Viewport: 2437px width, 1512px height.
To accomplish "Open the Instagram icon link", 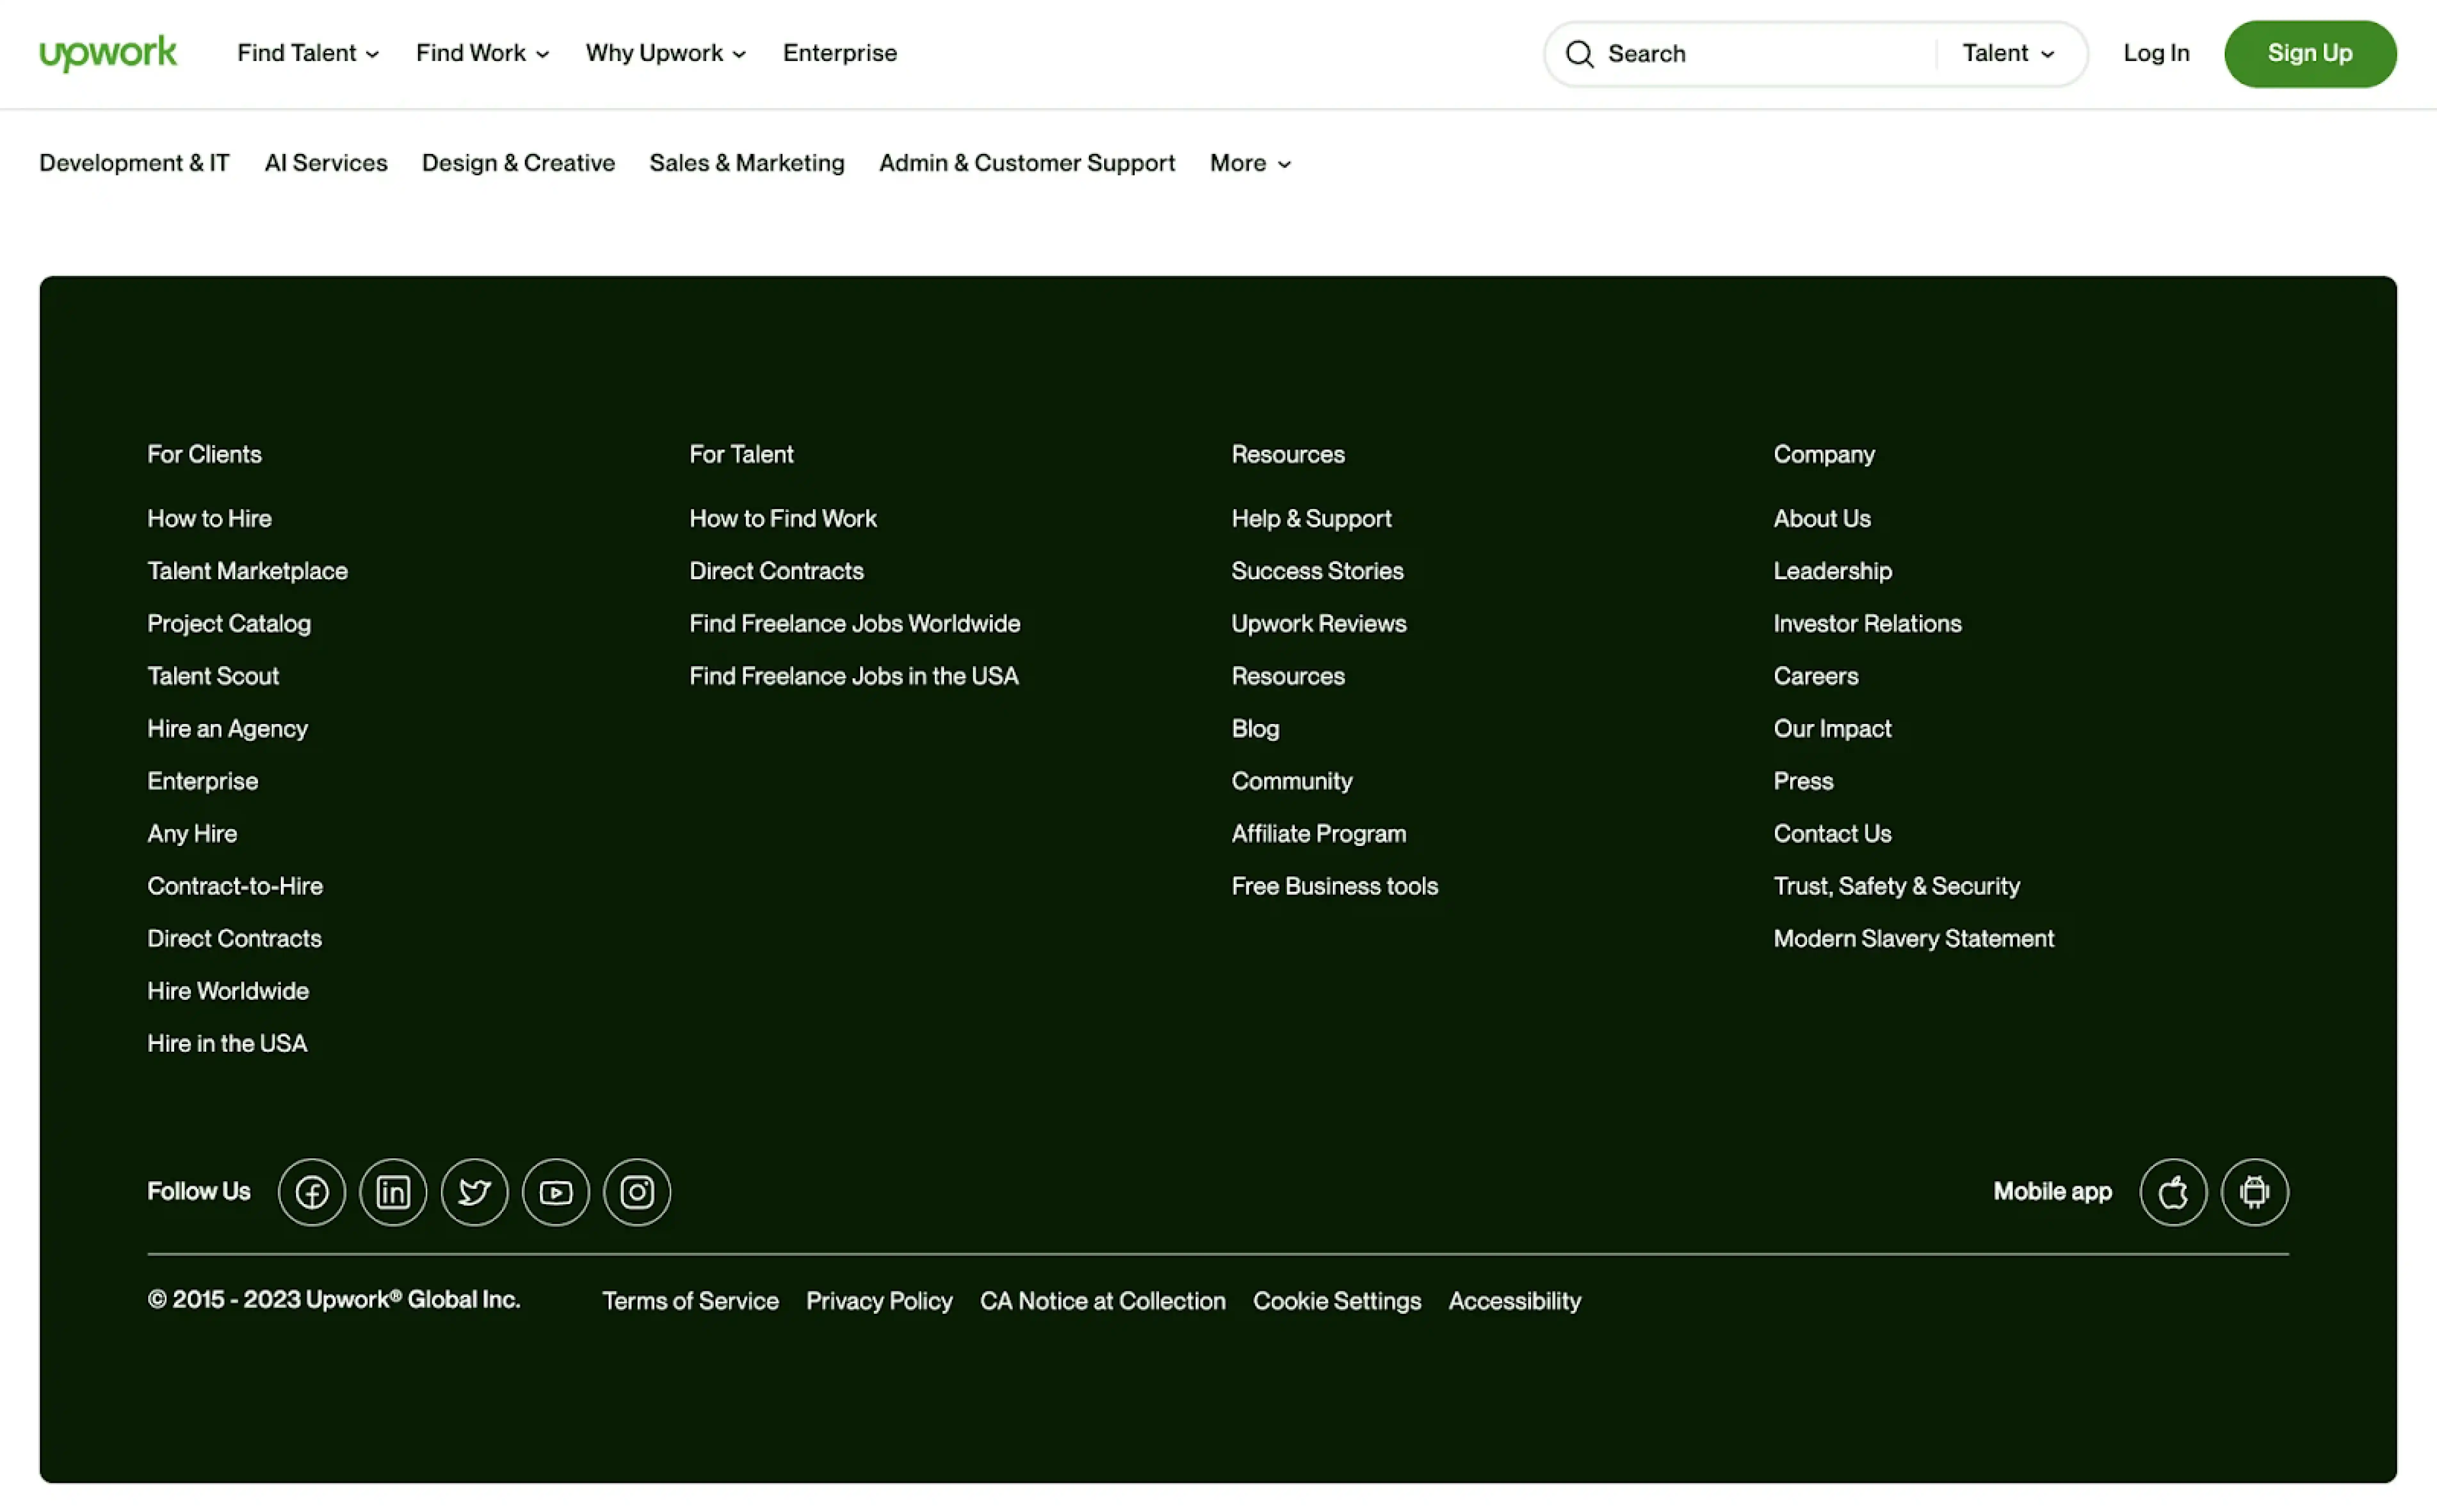I will click(x=637, y=1192).
